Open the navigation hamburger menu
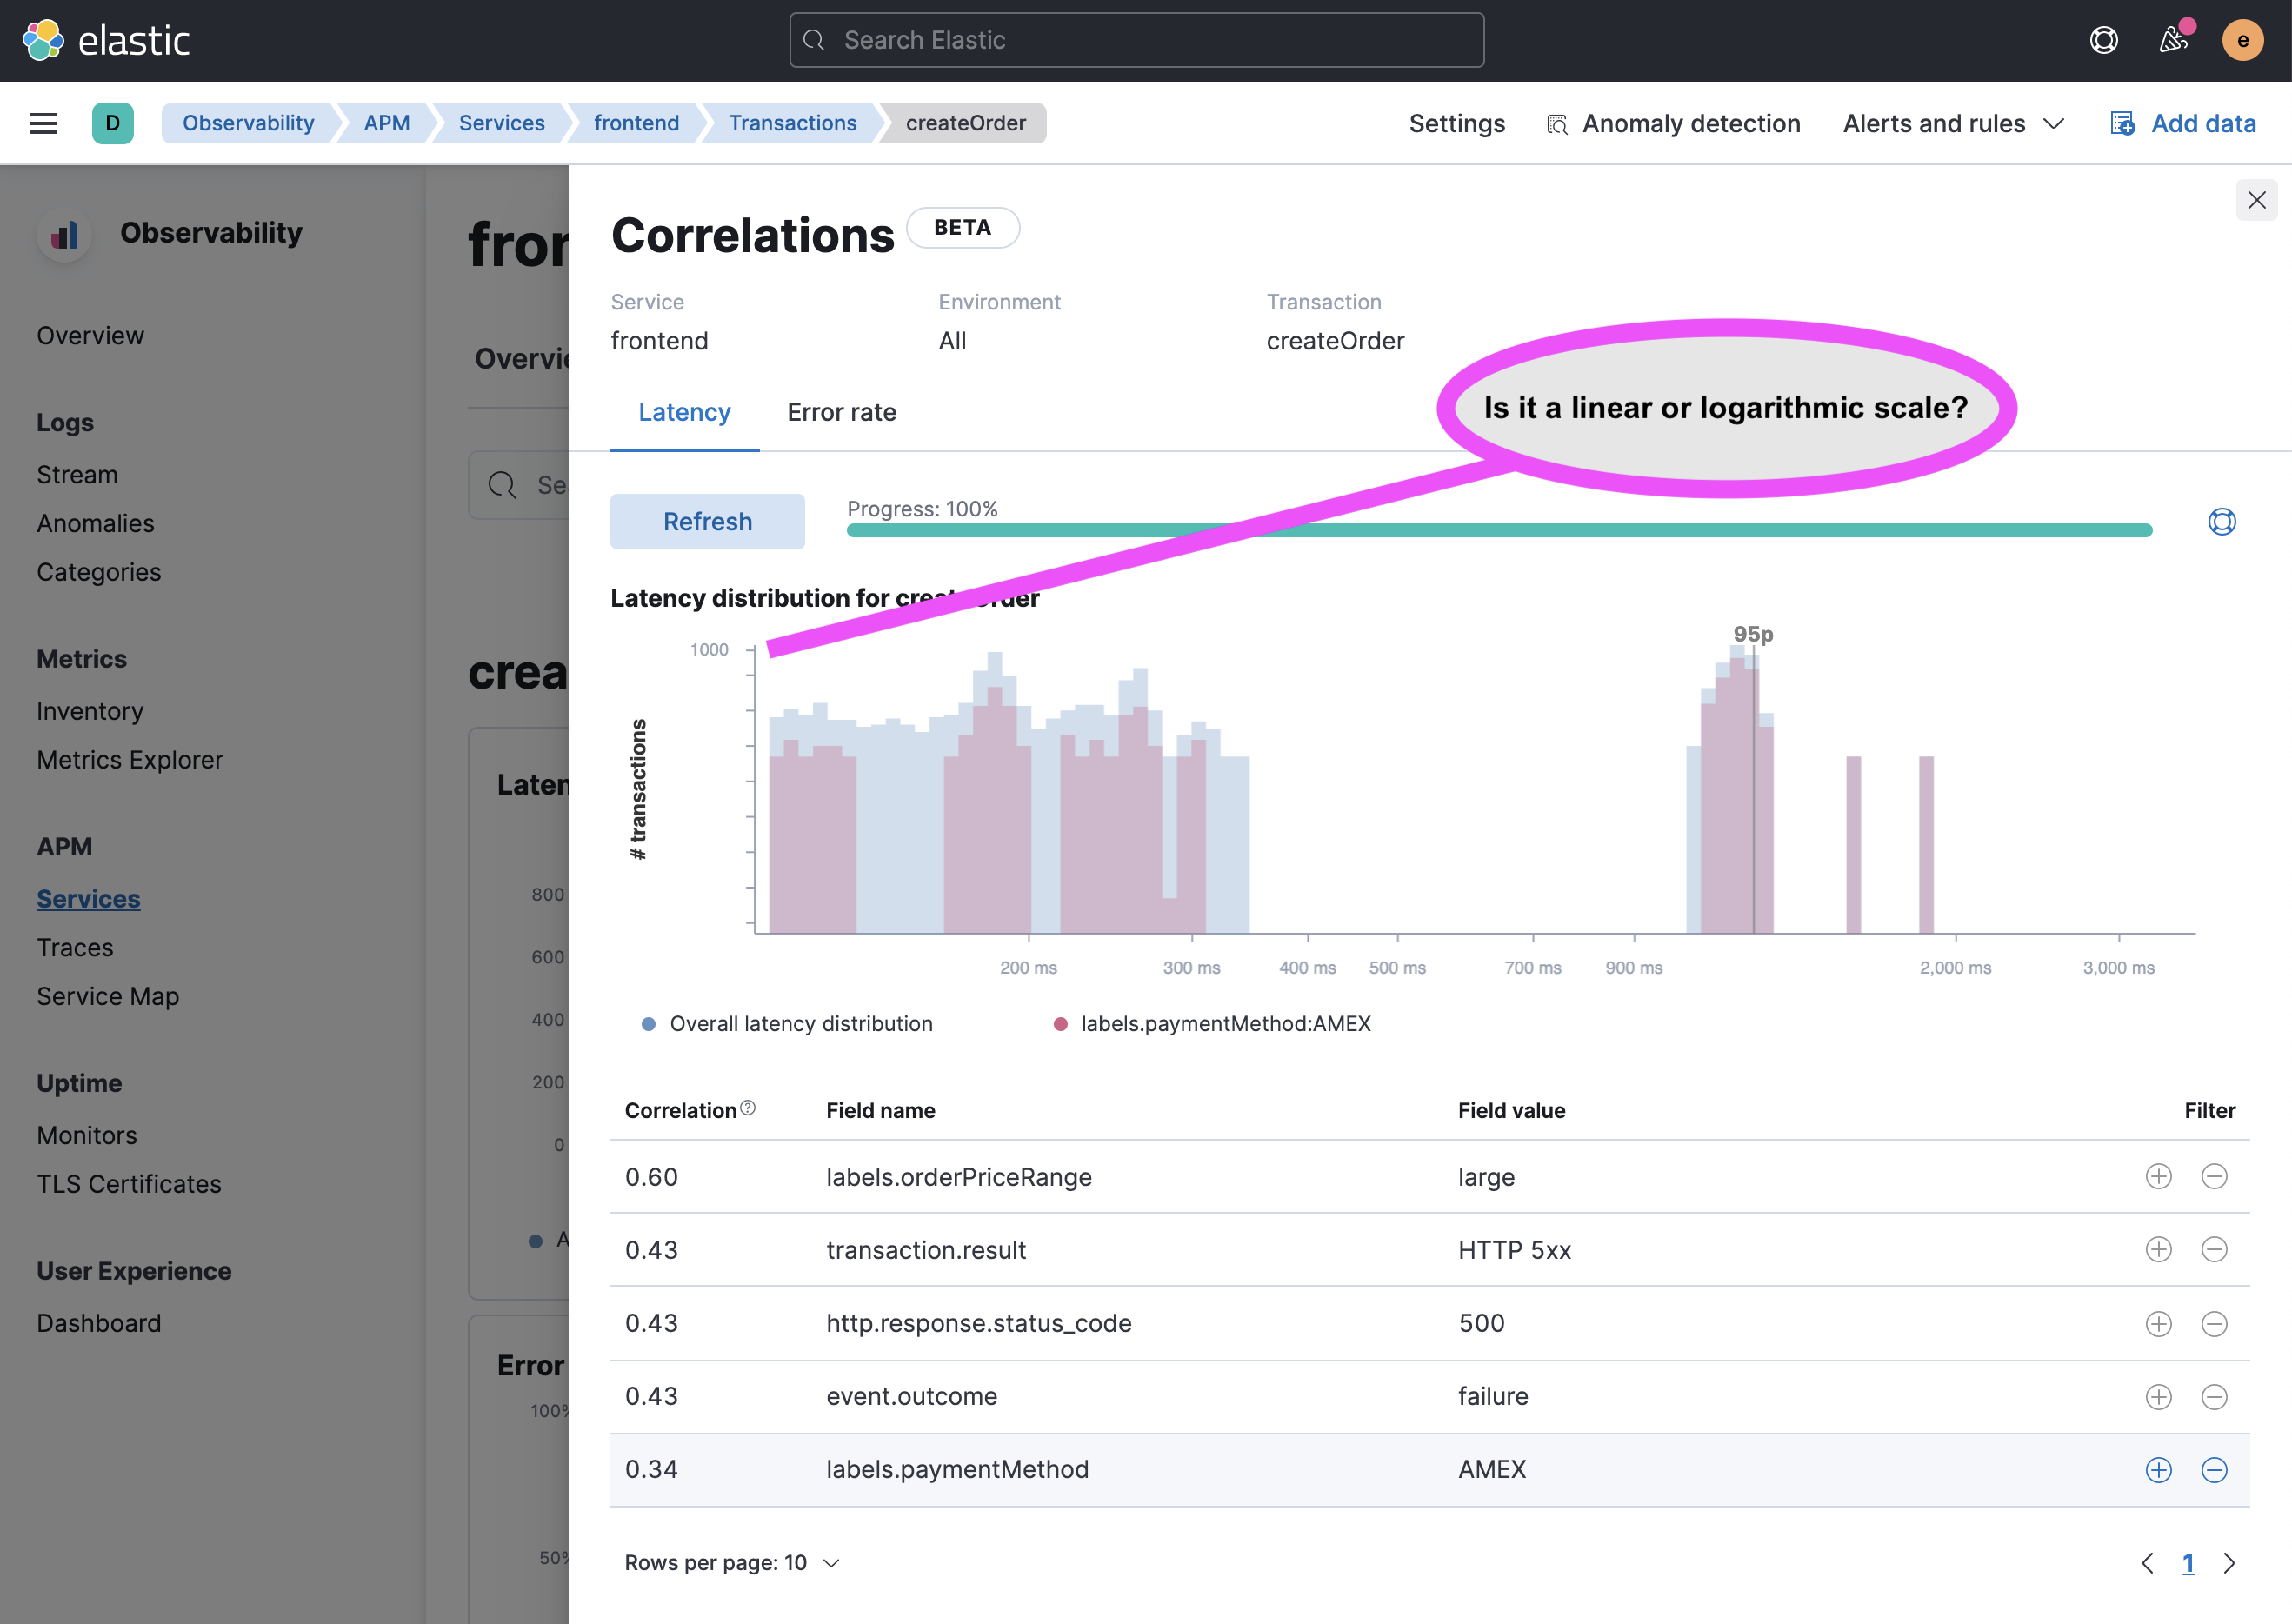The height and width of the screenshot is (1624, 2292). pyautogui.click(x=41, y=122)
